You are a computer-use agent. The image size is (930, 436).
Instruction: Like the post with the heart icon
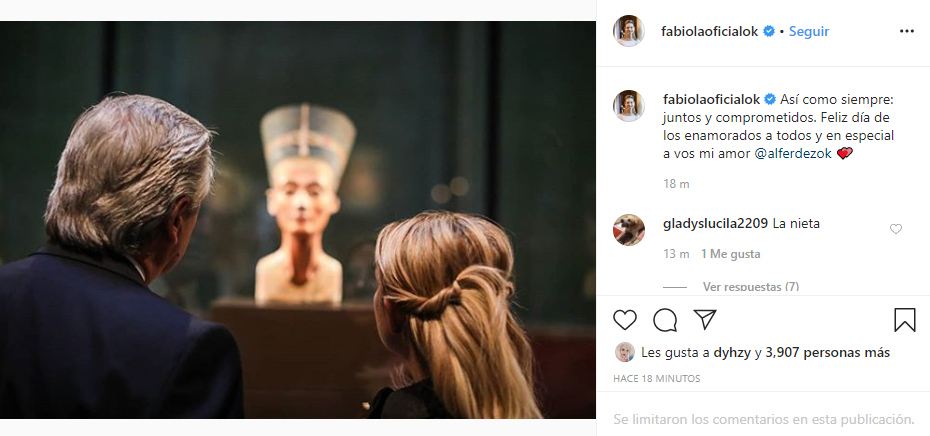click(x=625, y=320)
